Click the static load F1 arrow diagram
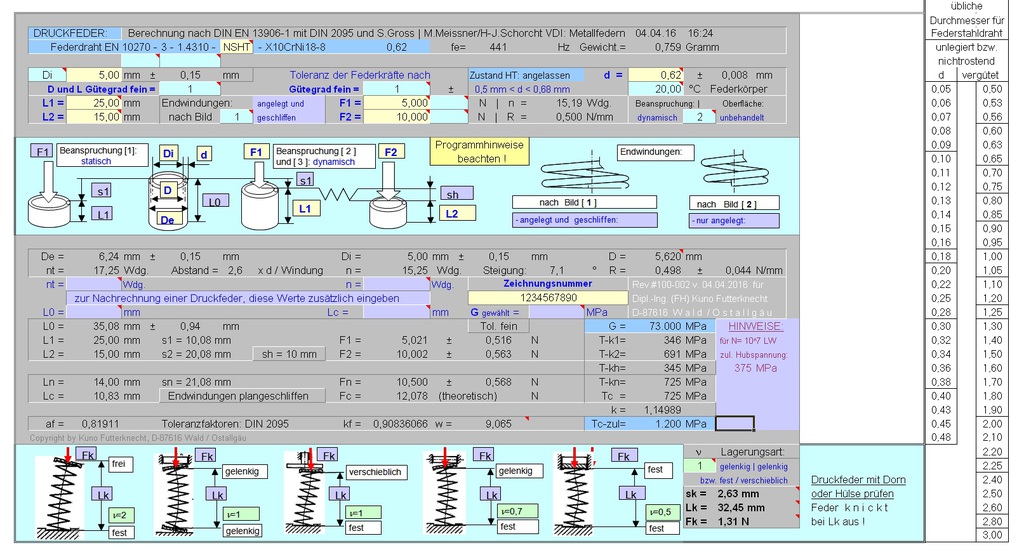Viewport: 1024px width, 555px height. [x=41, y=185]
